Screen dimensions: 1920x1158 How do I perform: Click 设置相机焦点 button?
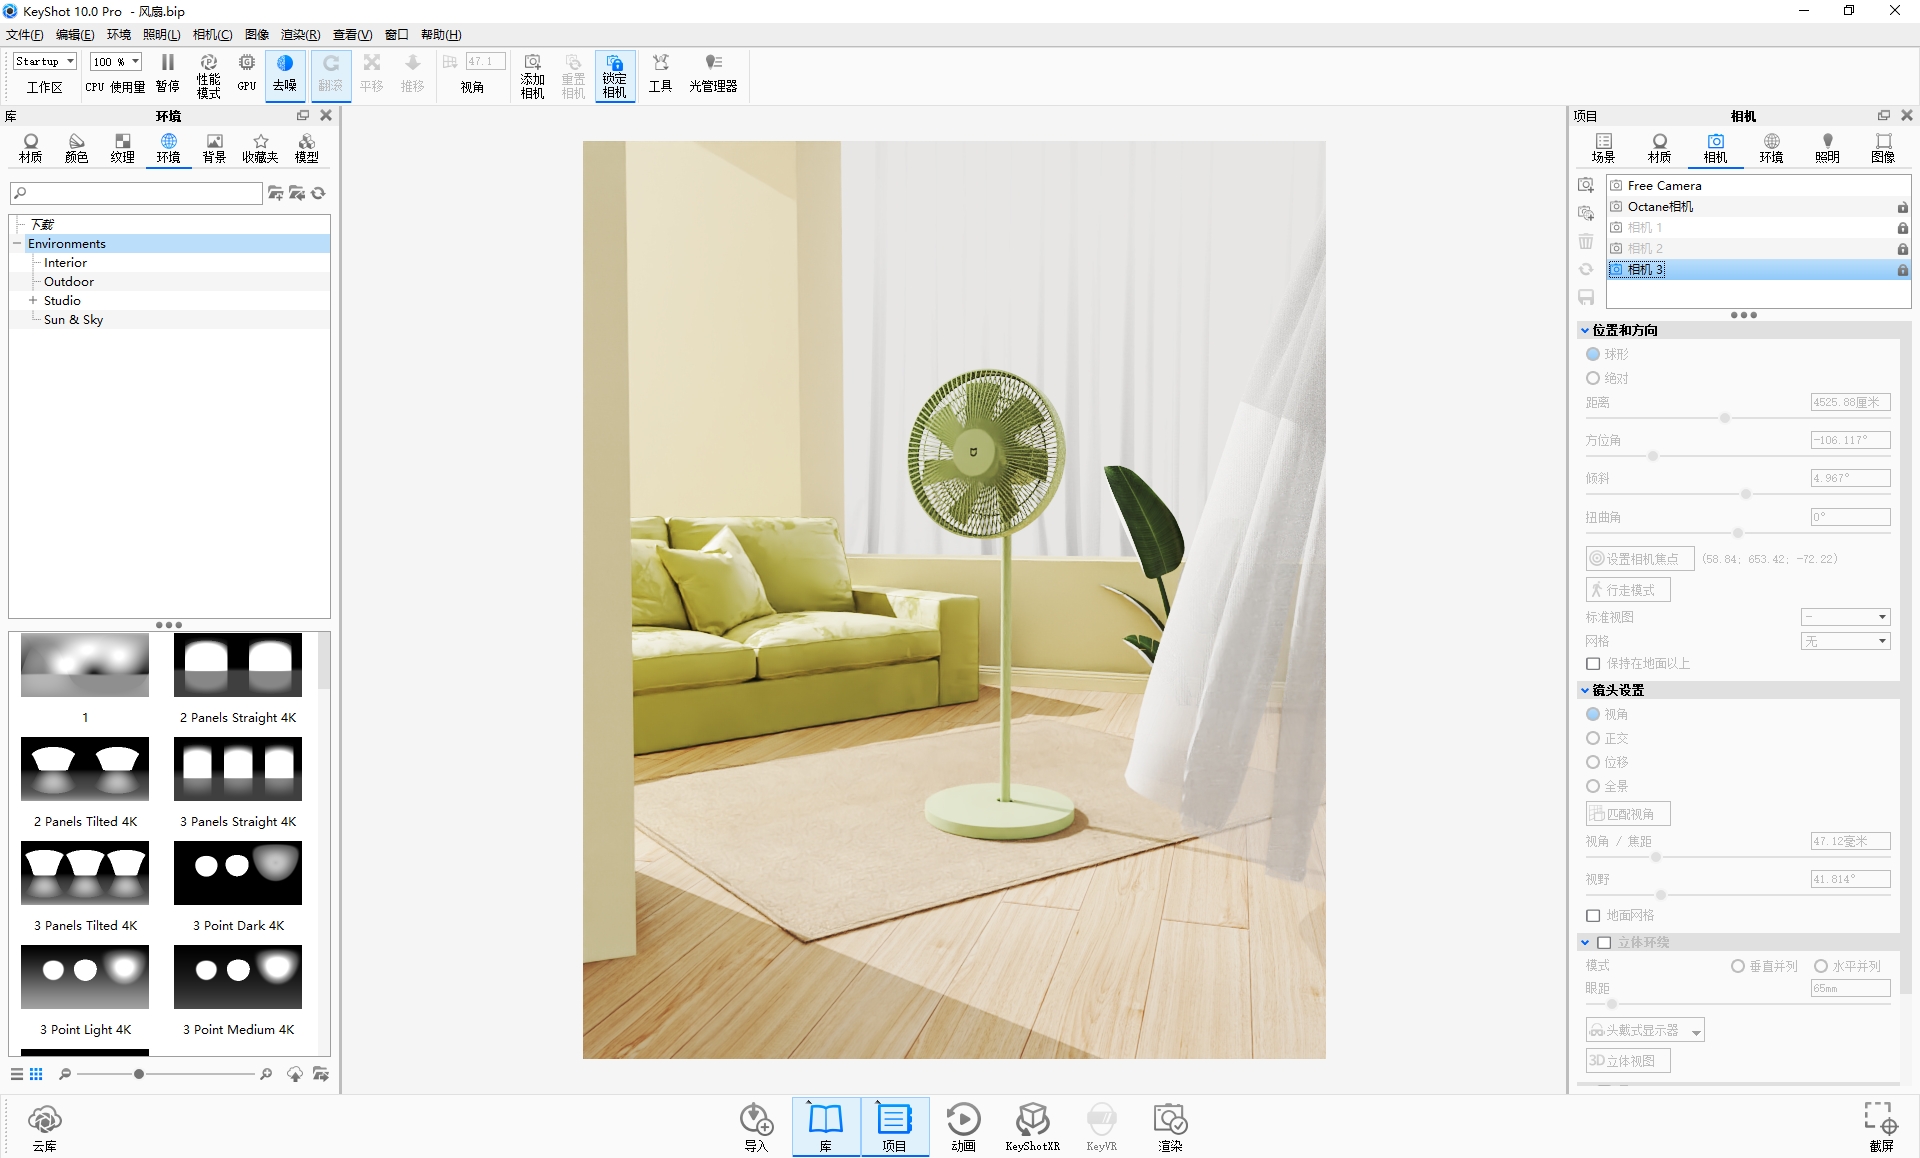tap(1640, 559)
